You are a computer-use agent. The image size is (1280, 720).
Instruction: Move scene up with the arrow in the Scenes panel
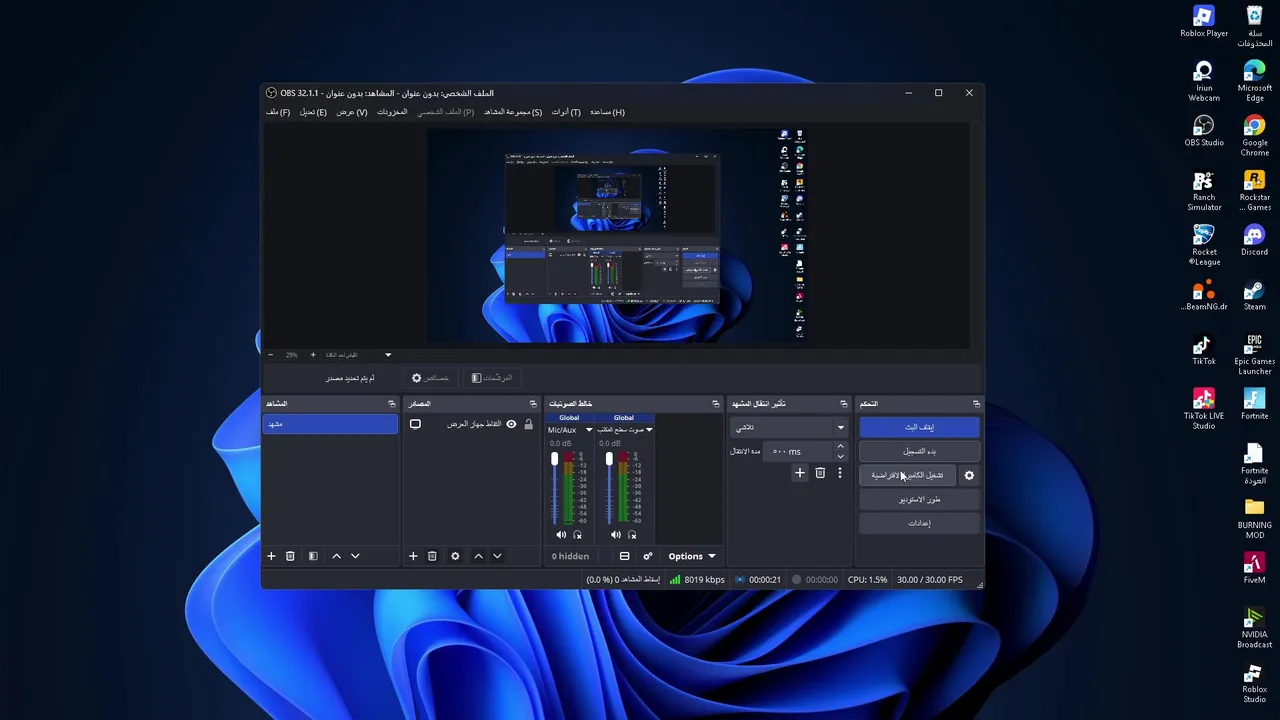pos(336,556)
